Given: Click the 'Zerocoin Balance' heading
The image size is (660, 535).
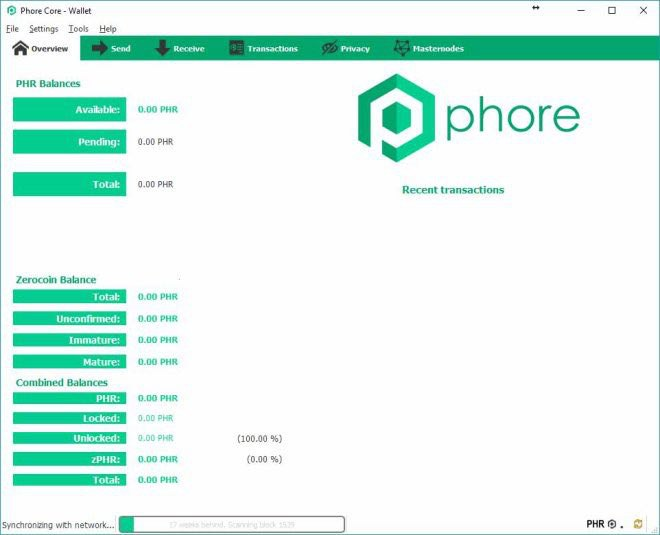Looking at the screenshot, I should click(56, 279).
